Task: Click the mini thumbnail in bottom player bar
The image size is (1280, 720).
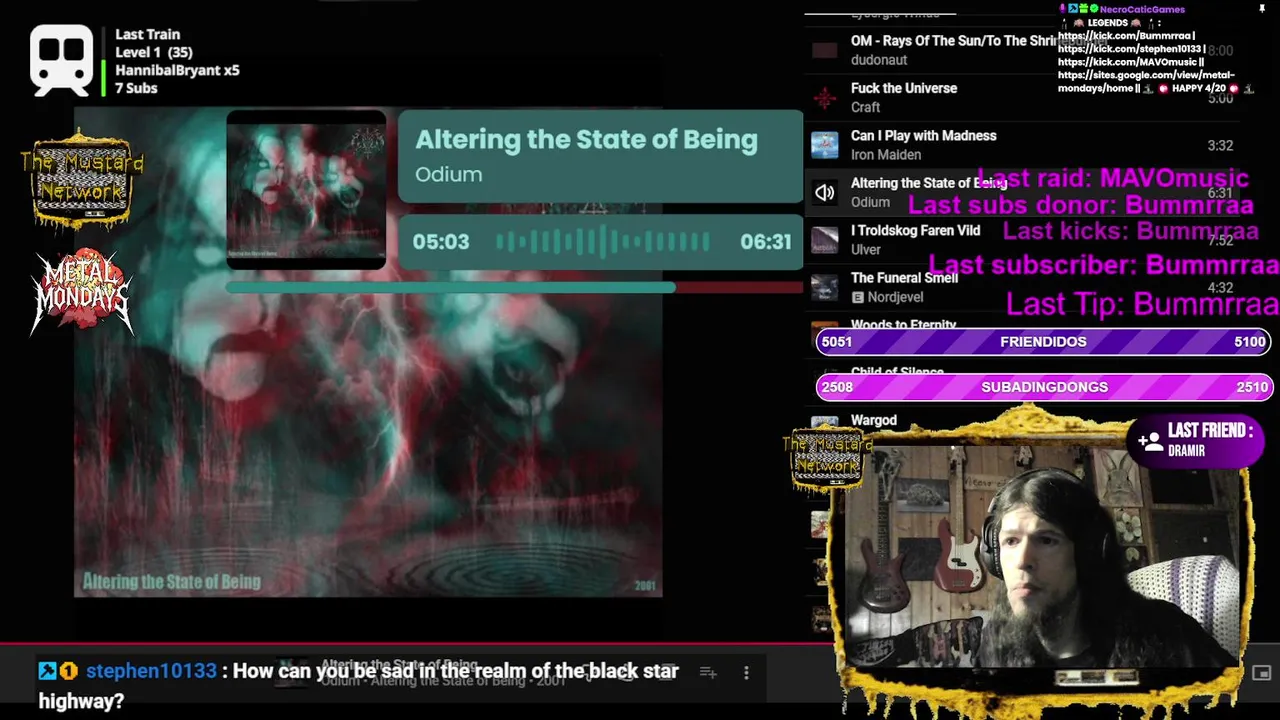Action: pos(293,671)
